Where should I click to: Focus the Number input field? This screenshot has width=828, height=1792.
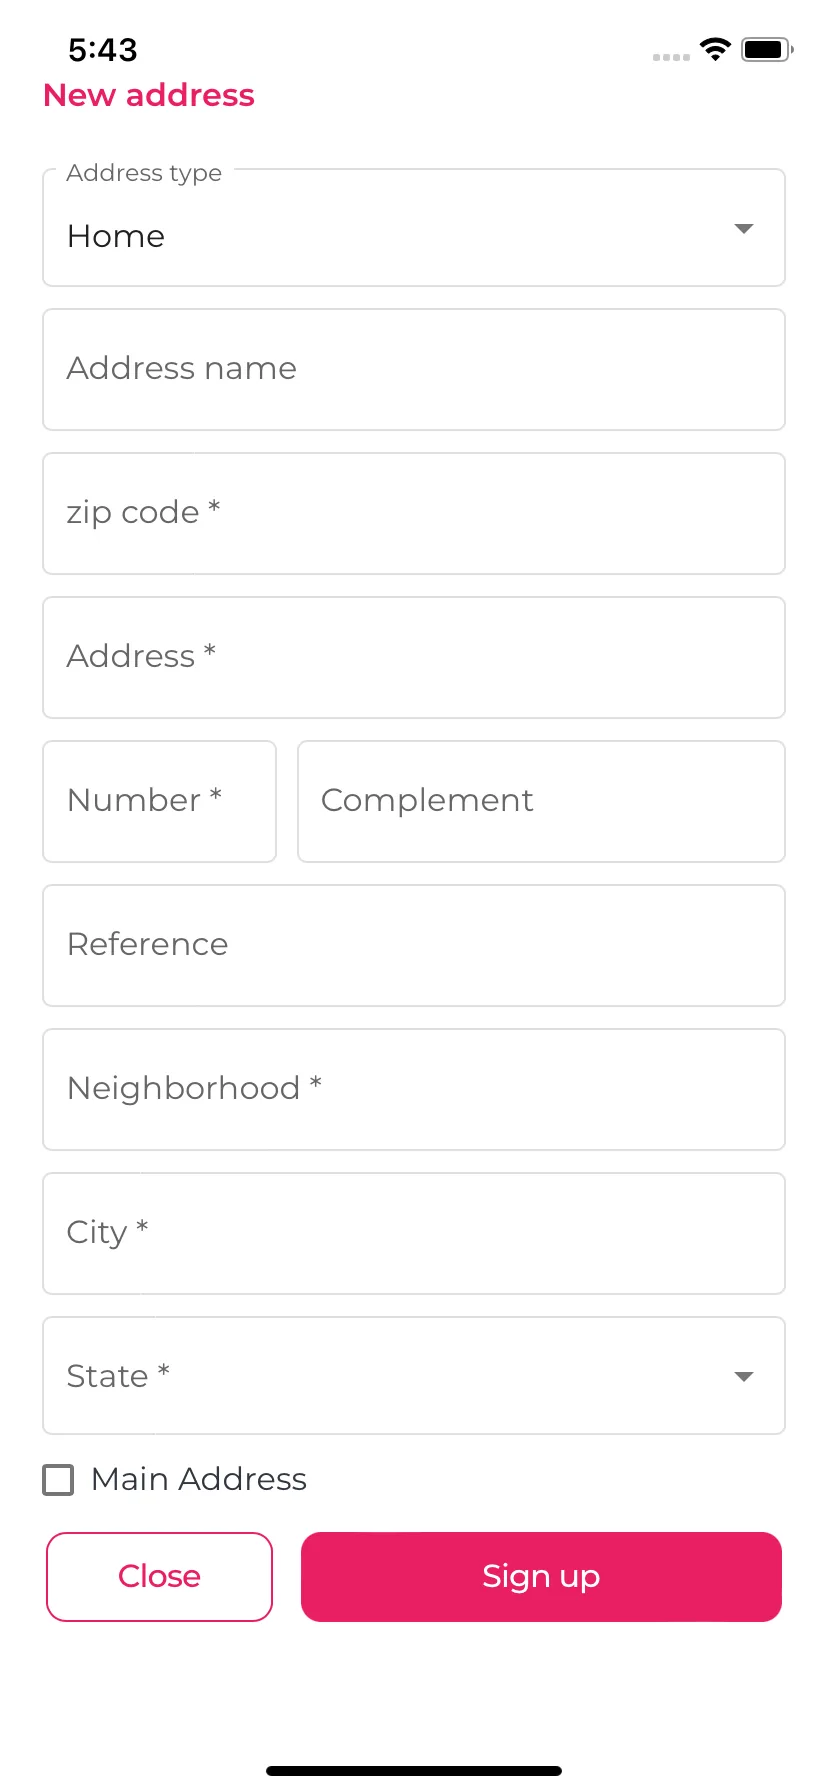coord(159,802)
